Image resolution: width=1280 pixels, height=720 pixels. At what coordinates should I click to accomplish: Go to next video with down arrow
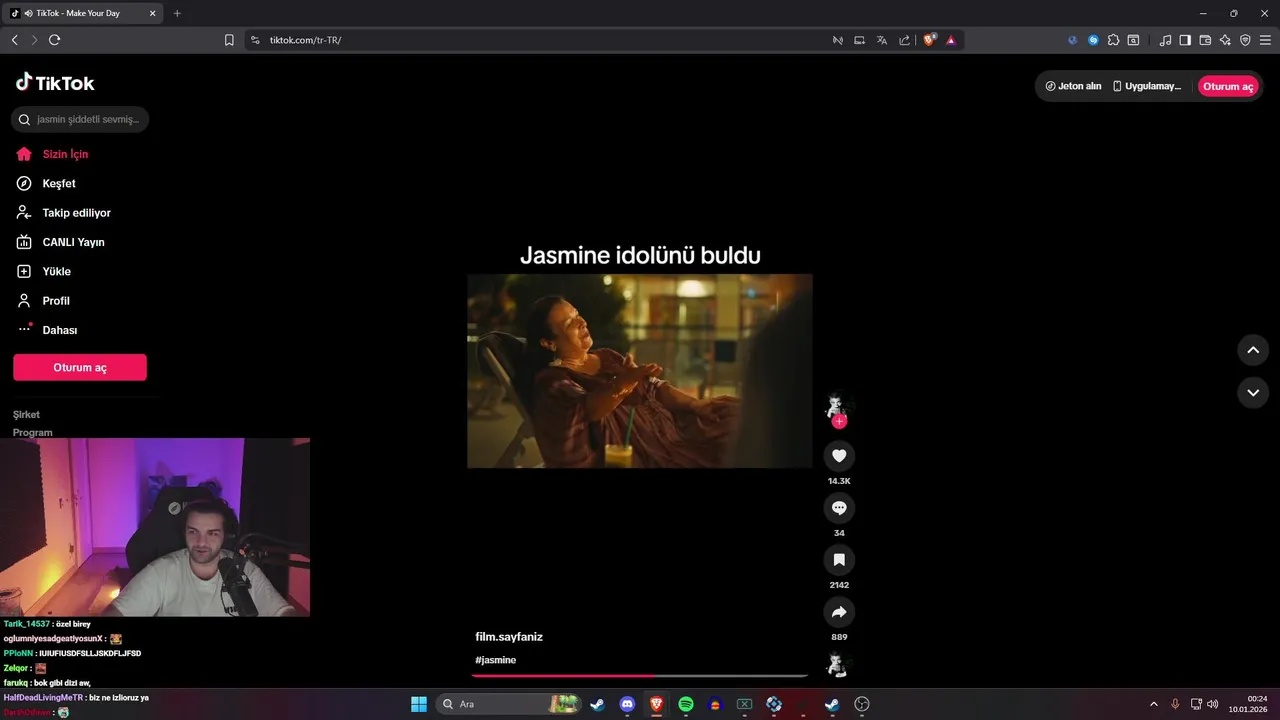pyautogui.click(x=1253, y=393)
